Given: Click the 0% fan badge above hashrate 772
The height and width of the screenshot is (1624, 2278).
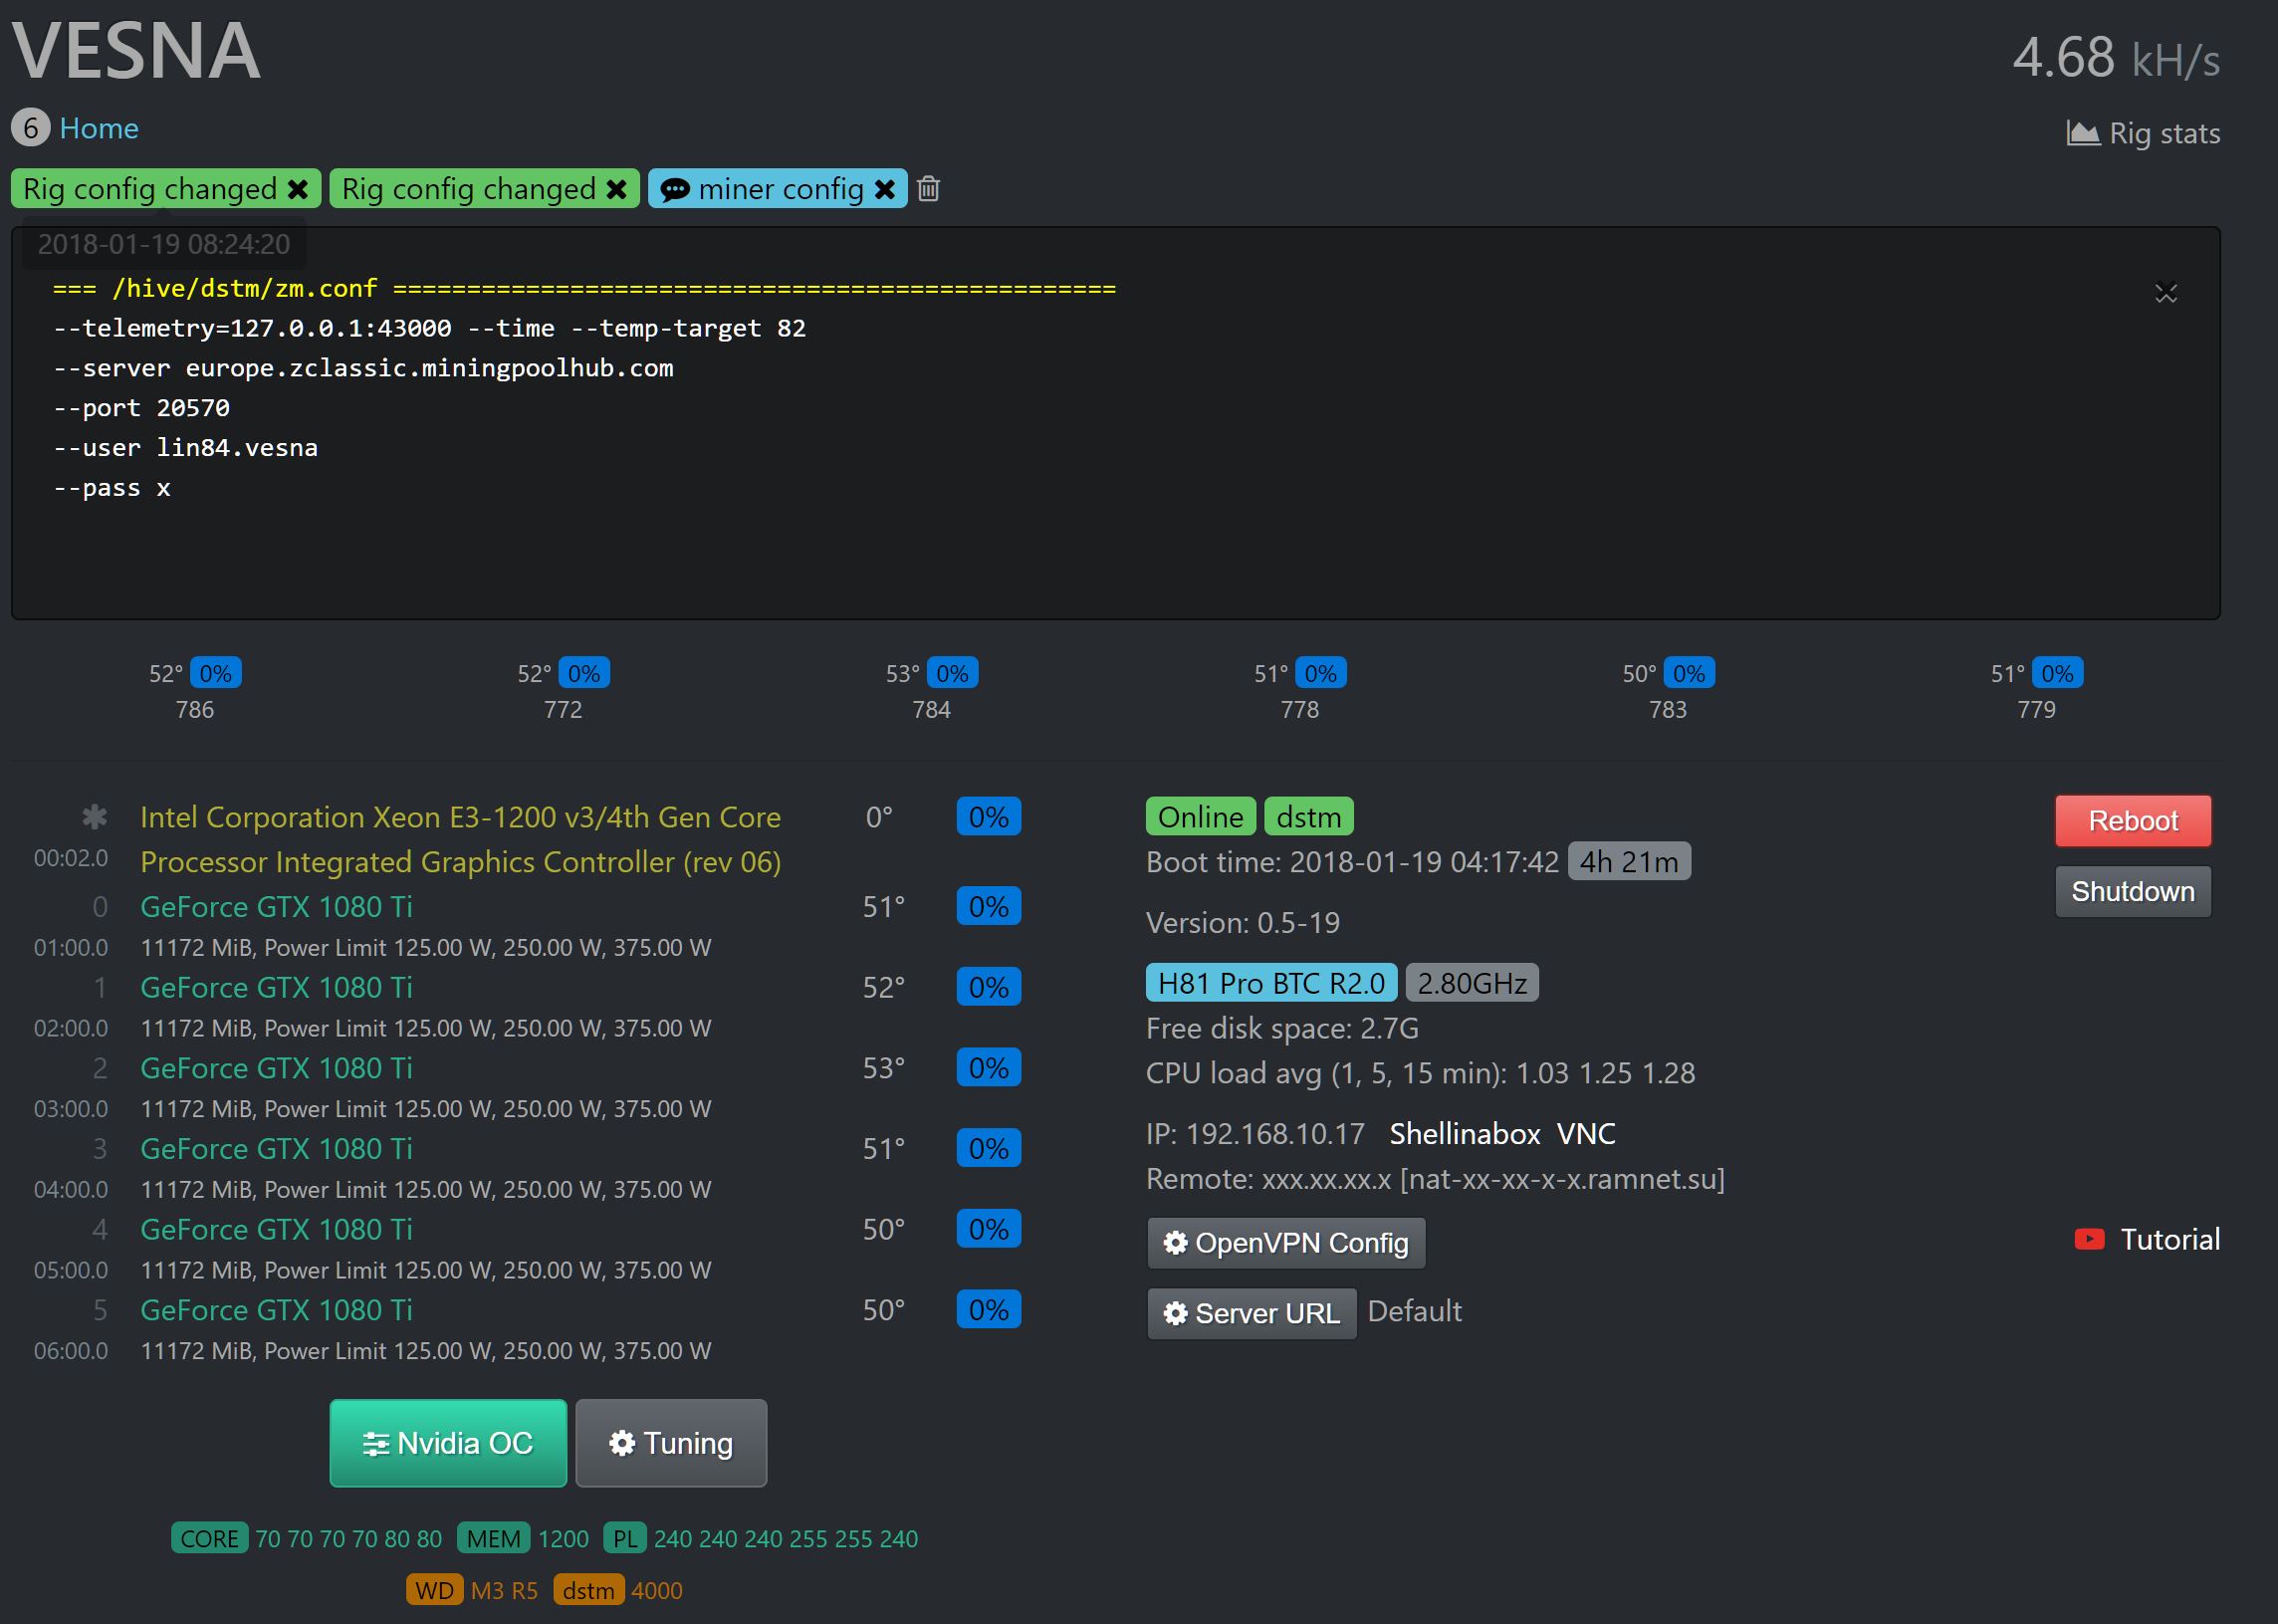Looking at the screenshot, I should (x=584, y=673).
